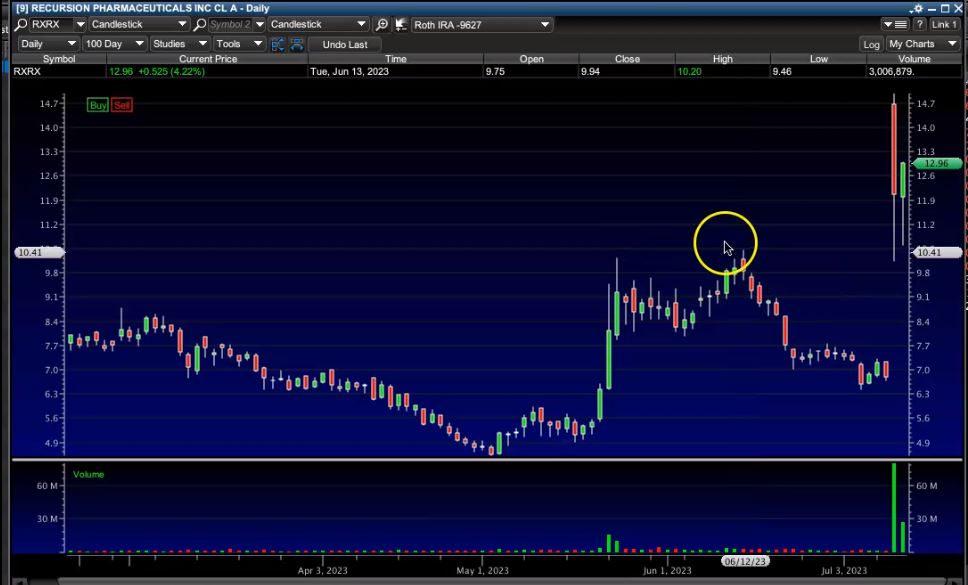968x585 pixels.
Task: Click the red Sell button on chart
Action: (122, 106)
